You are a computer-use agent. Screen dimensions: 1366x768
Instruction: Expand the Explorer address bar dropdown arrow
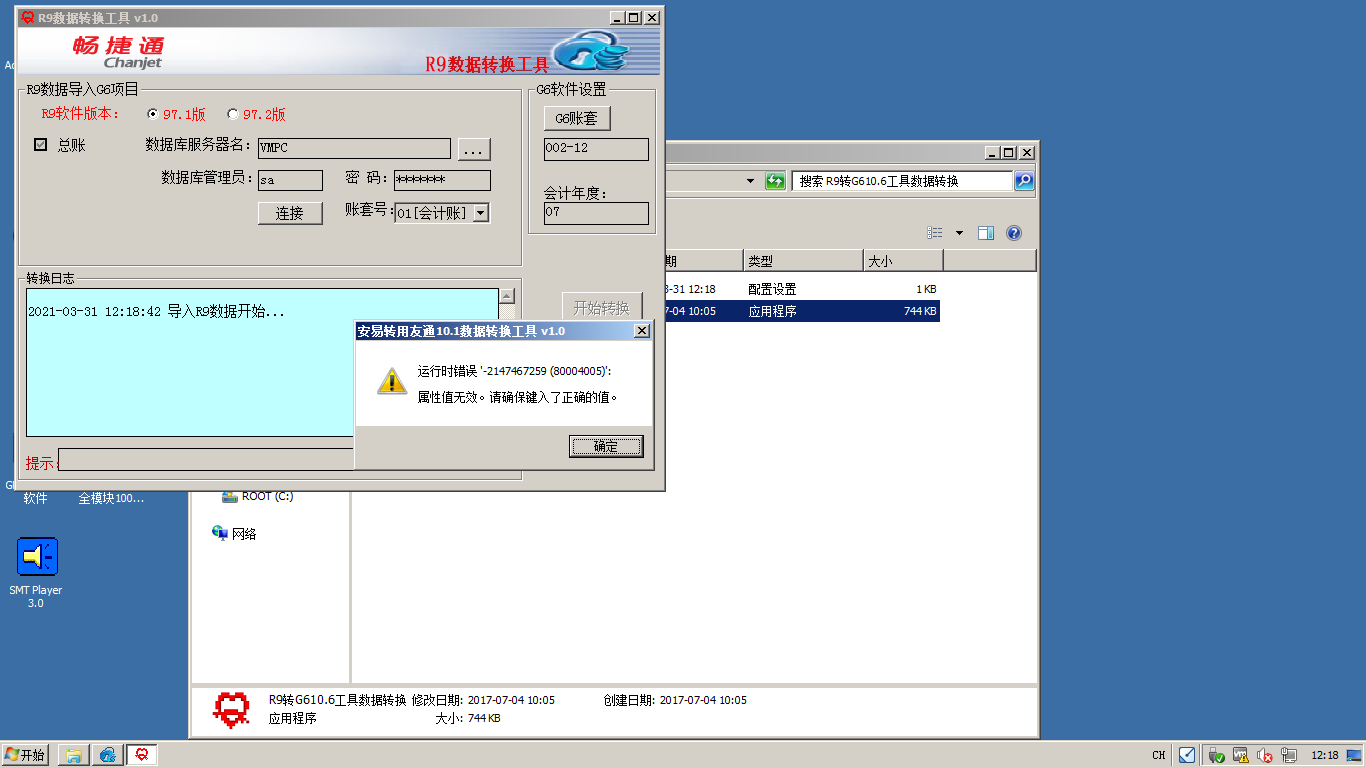(x=751, y=181)
